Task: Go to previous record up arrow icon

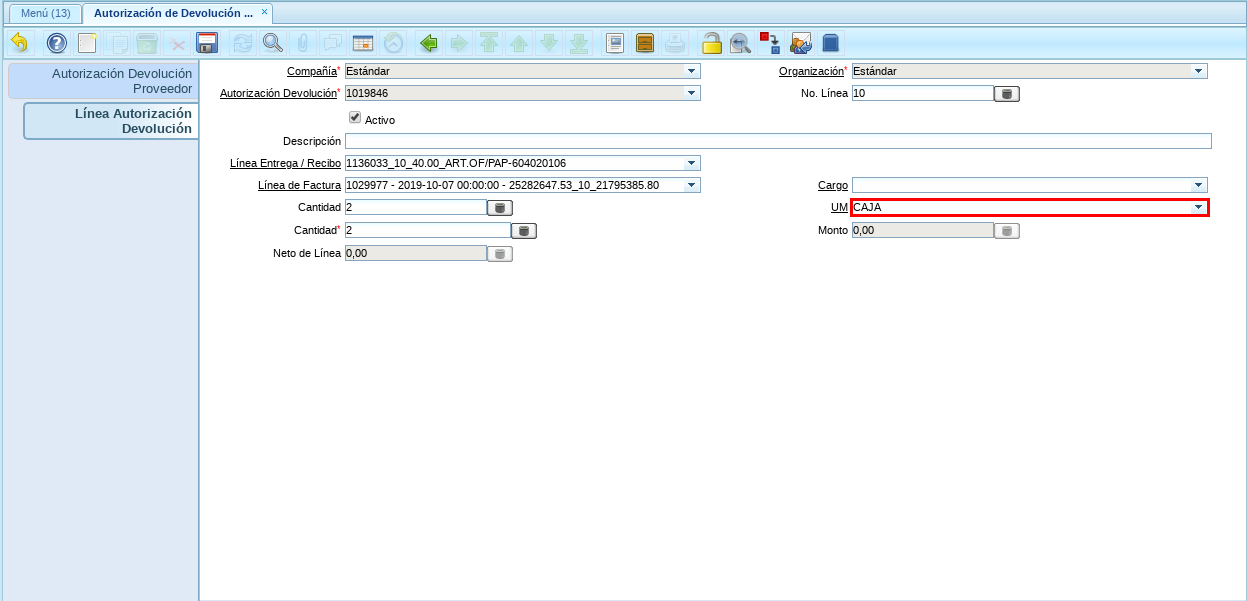Action: (519, 43)
